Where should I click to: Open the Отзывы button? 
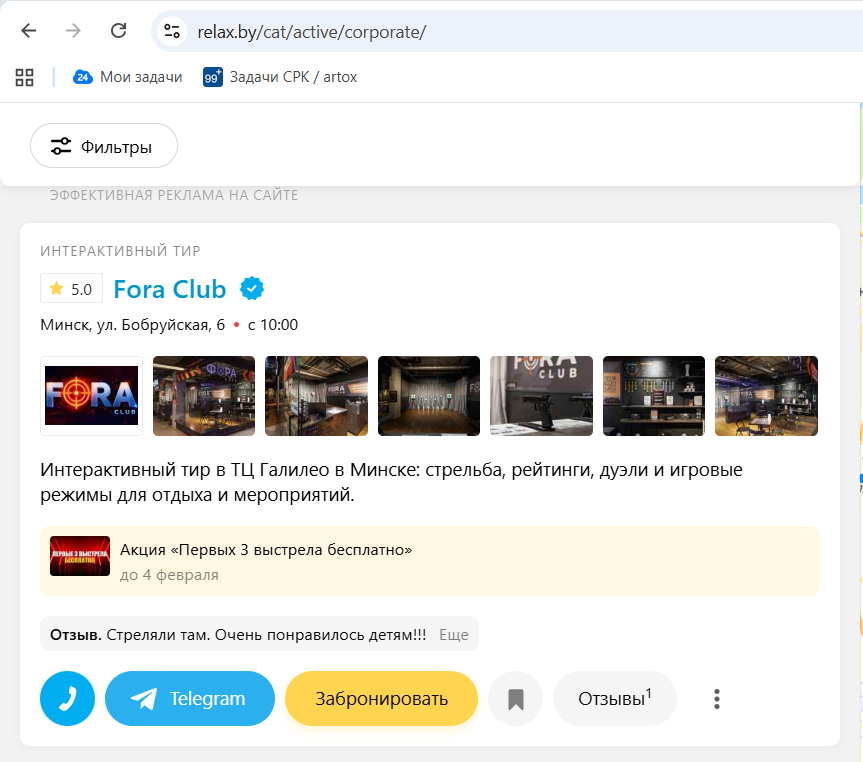[615, 698]
